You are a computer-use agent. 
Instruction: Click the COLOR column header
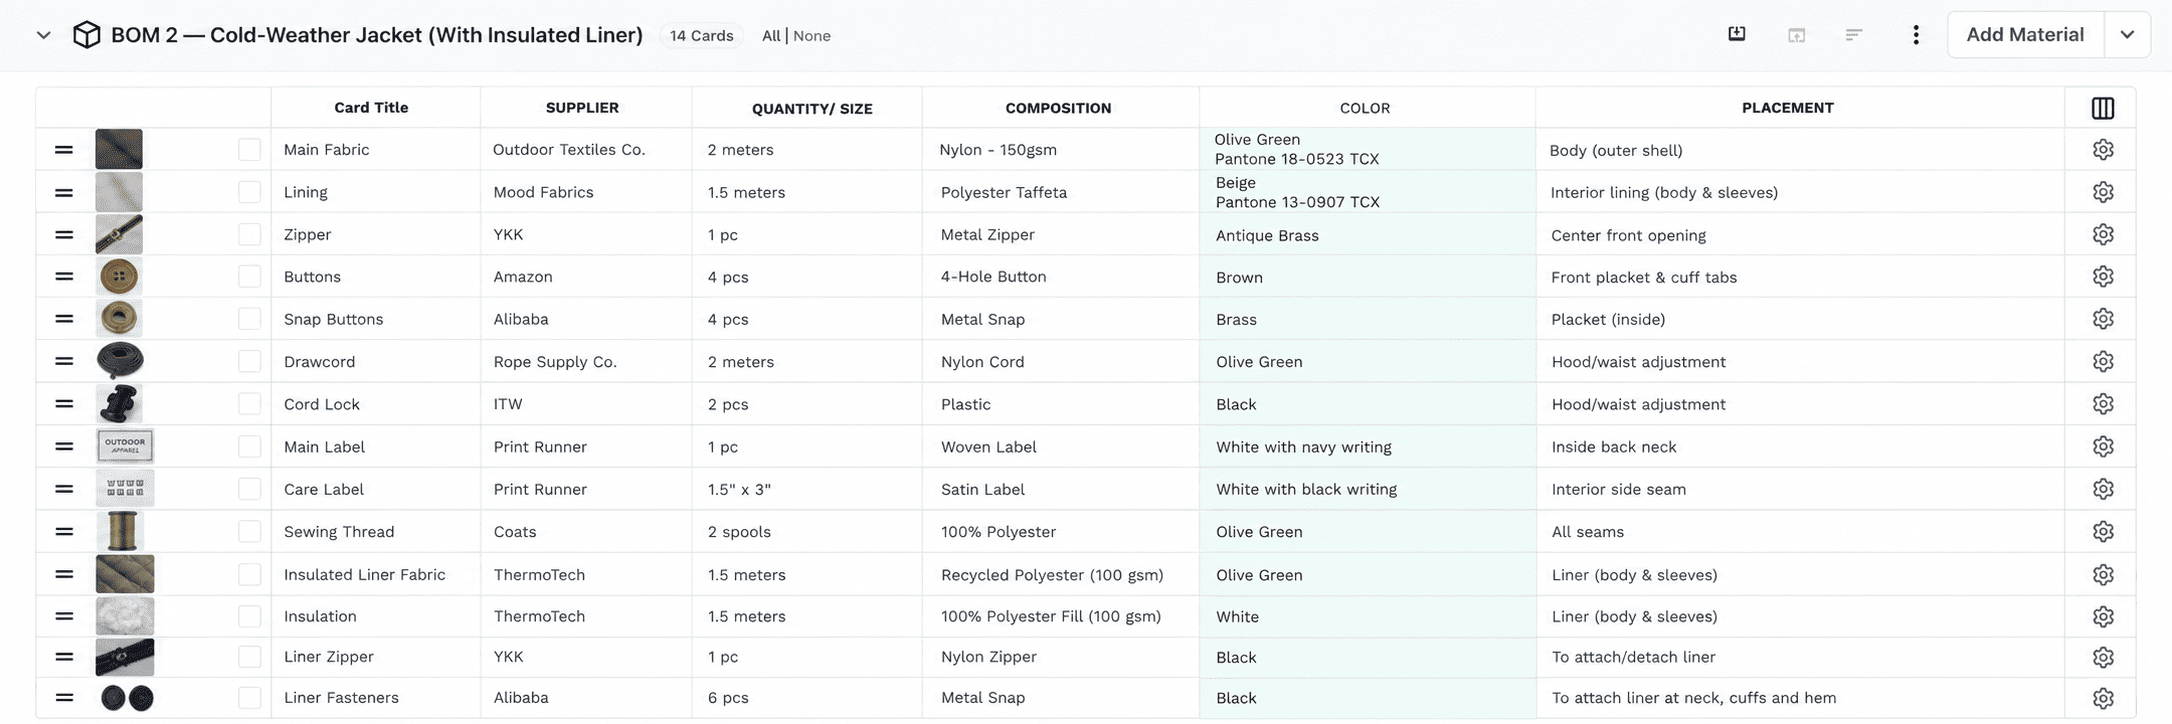tap(1365, 108)
